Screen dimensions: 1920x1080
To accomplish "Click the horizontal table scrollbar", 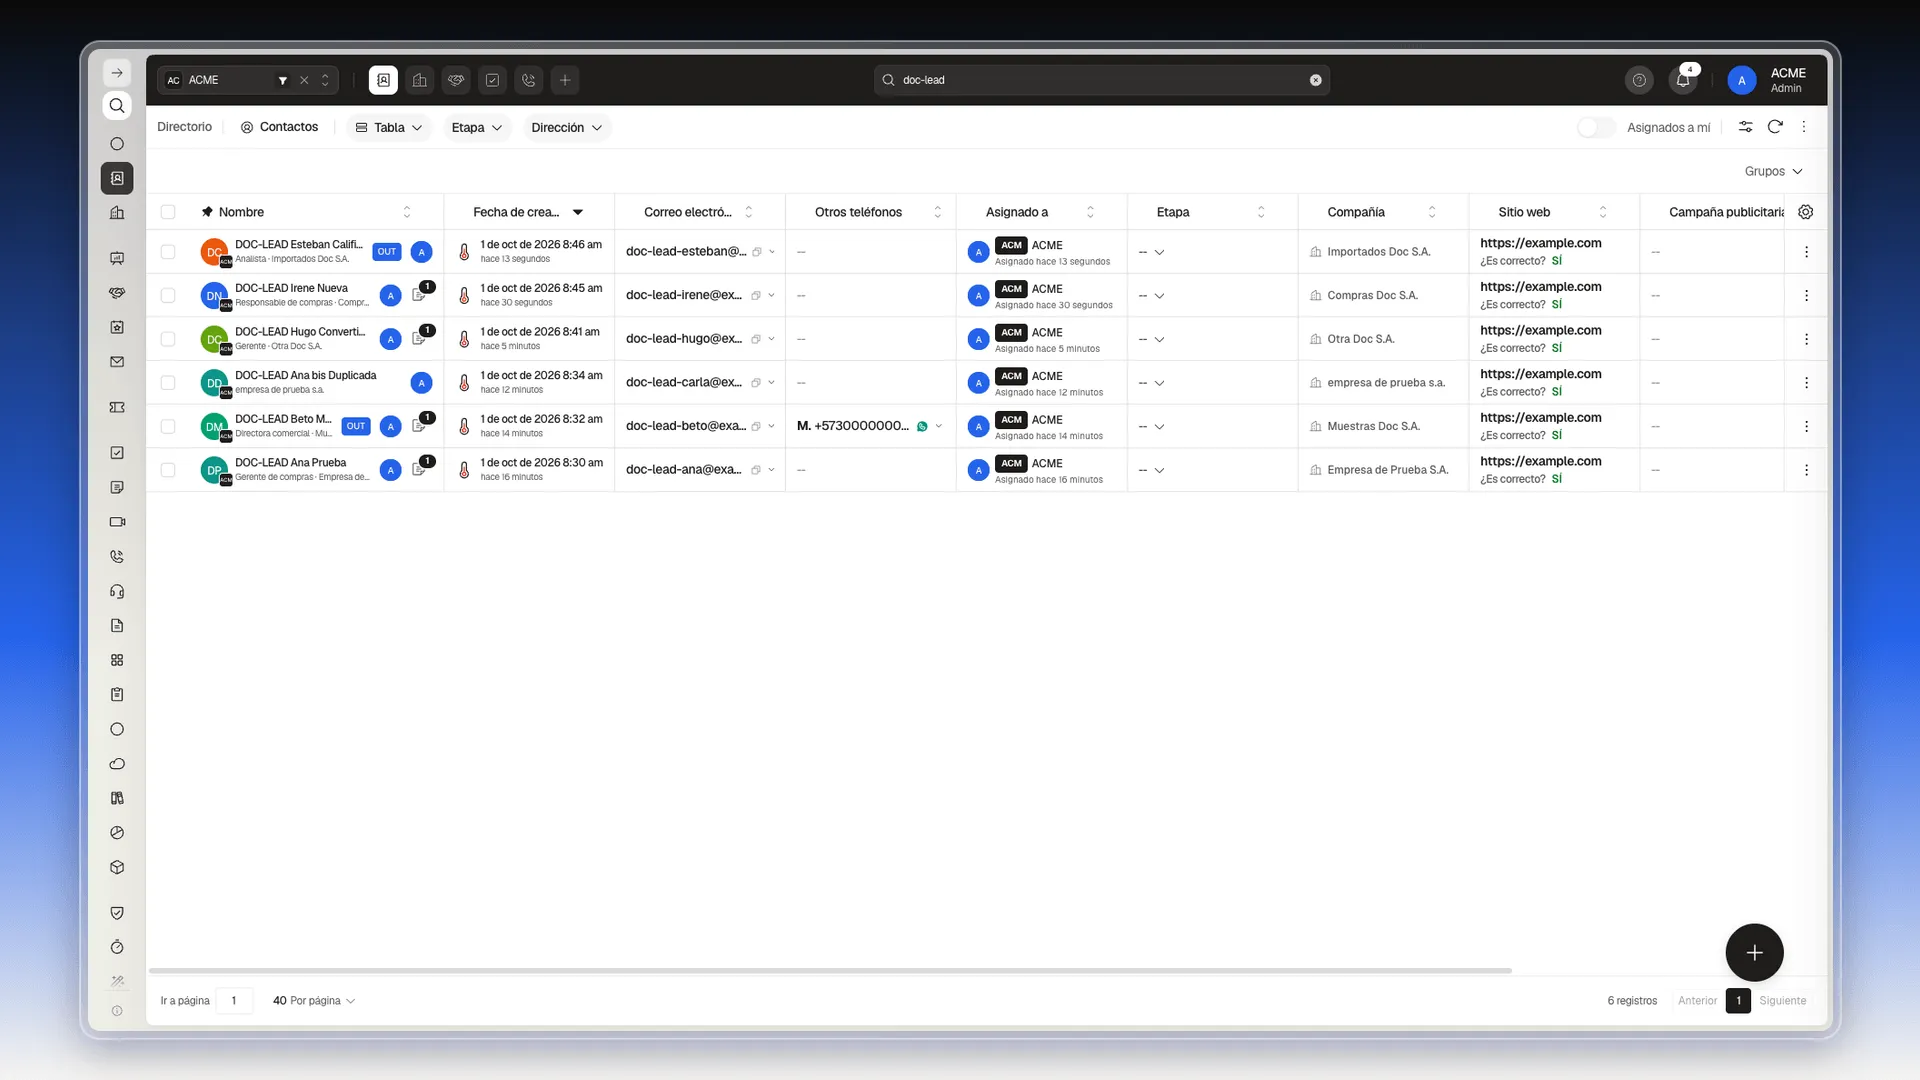I will 830,970.
